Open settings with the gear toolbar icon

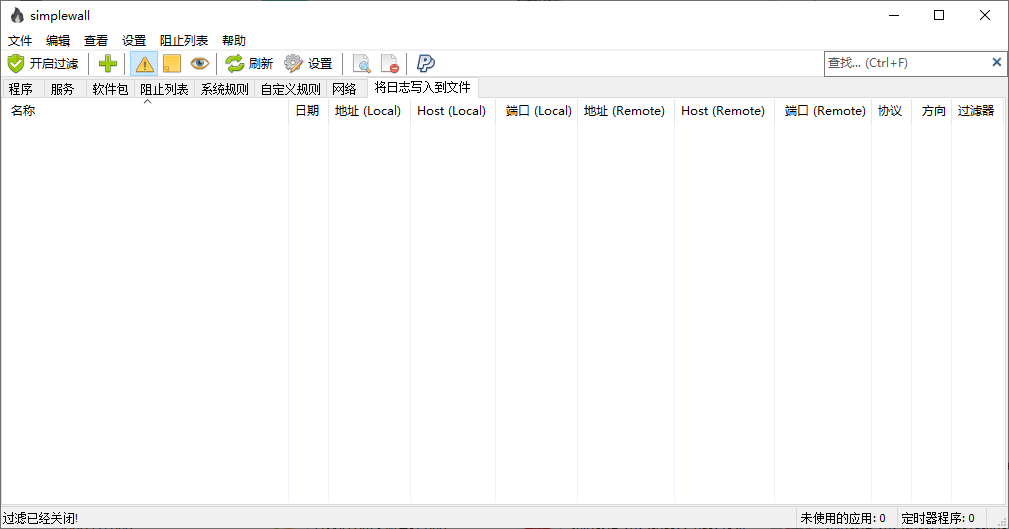point(308,64)
